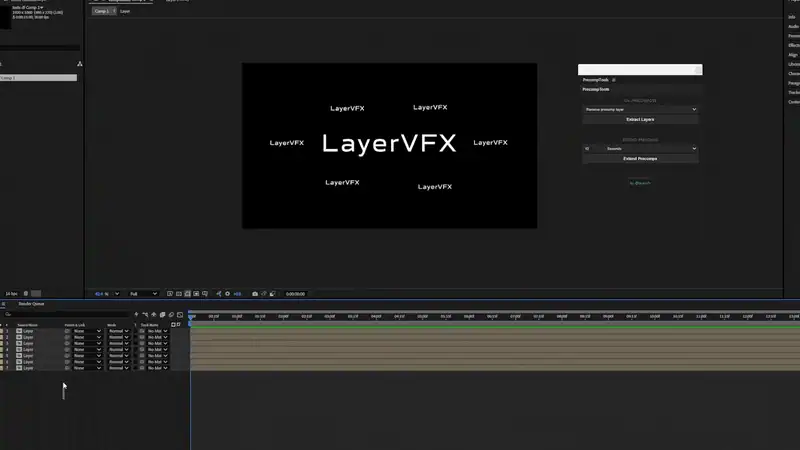Switch to the Comp 1 viewer tab
800x450 pixels.
click(x=102, y=11)
